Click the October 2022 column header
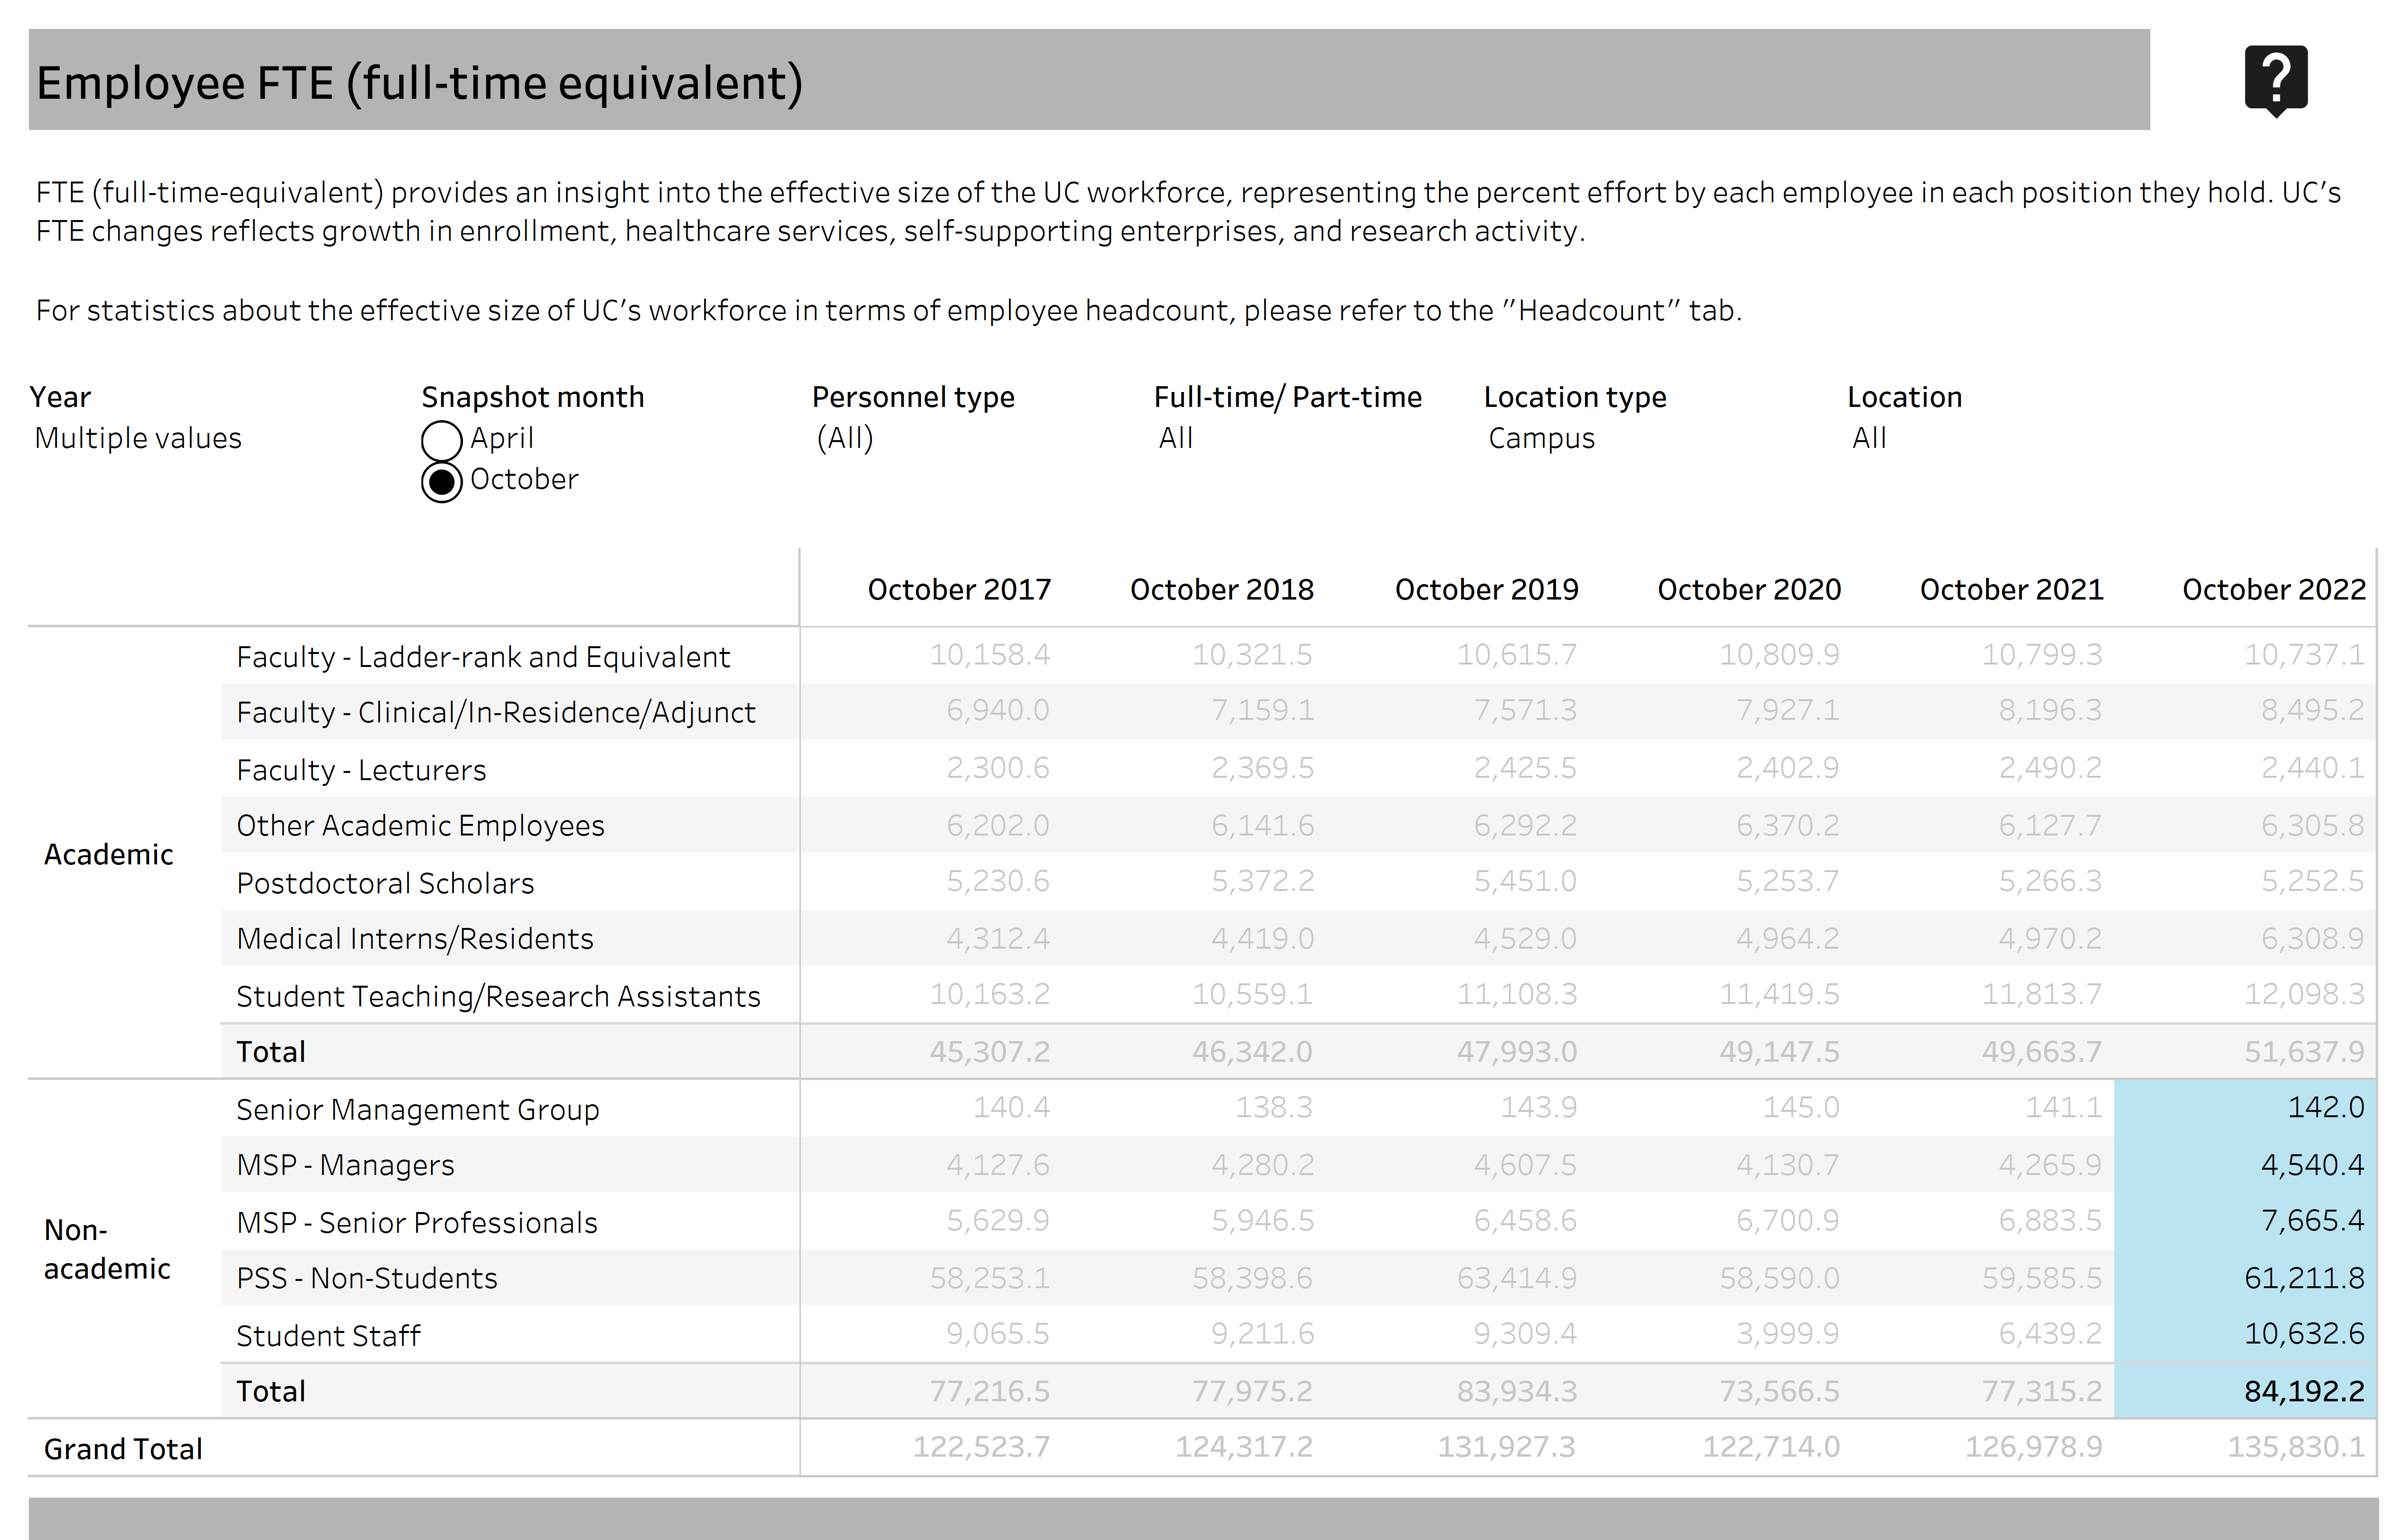The image size is (2408, 1540). click(2274, 589)
